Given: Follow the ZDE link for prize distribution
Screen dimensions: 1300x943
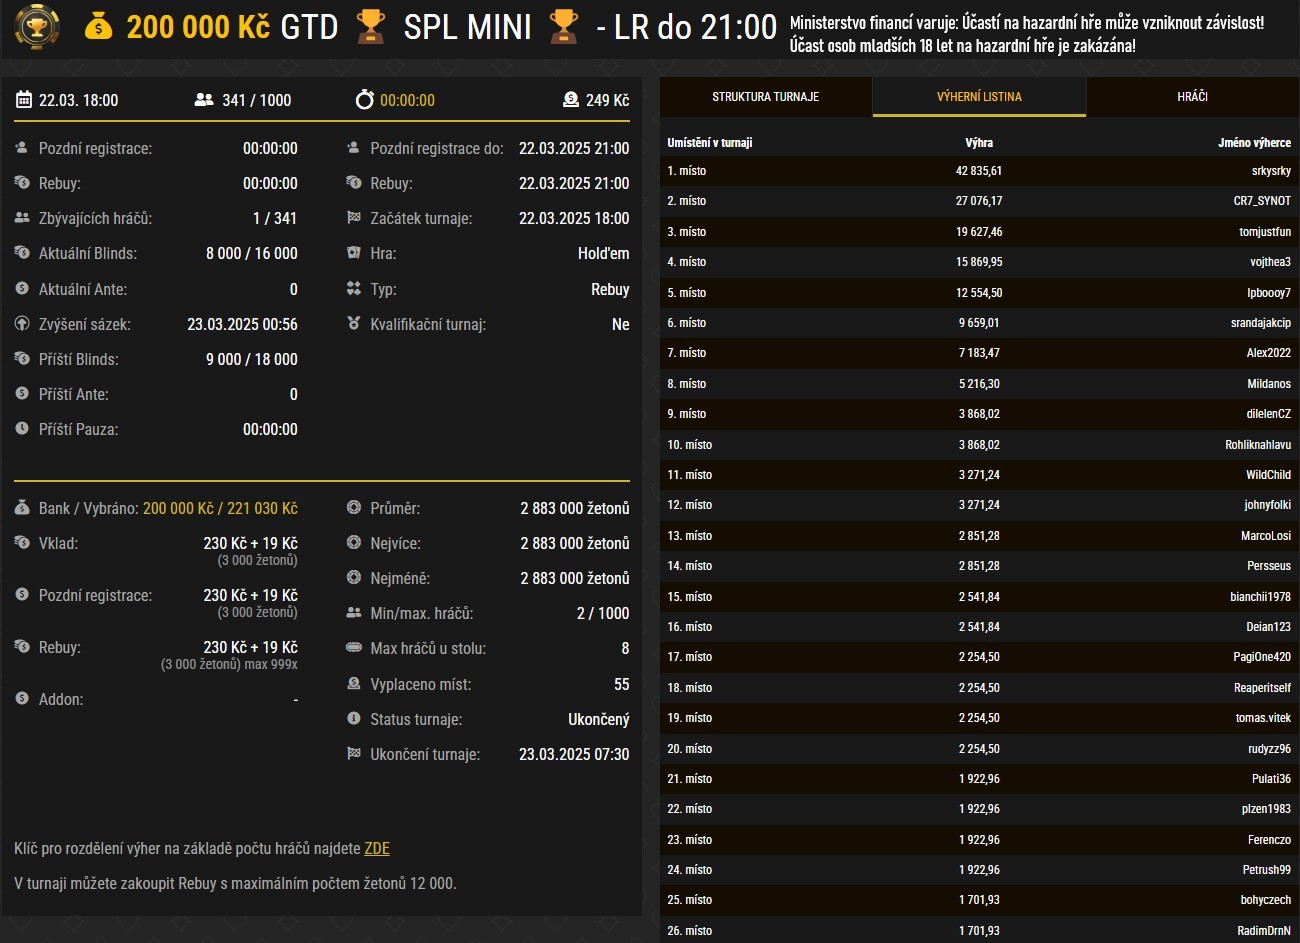Looking at the screenshot, I should 377,848.
